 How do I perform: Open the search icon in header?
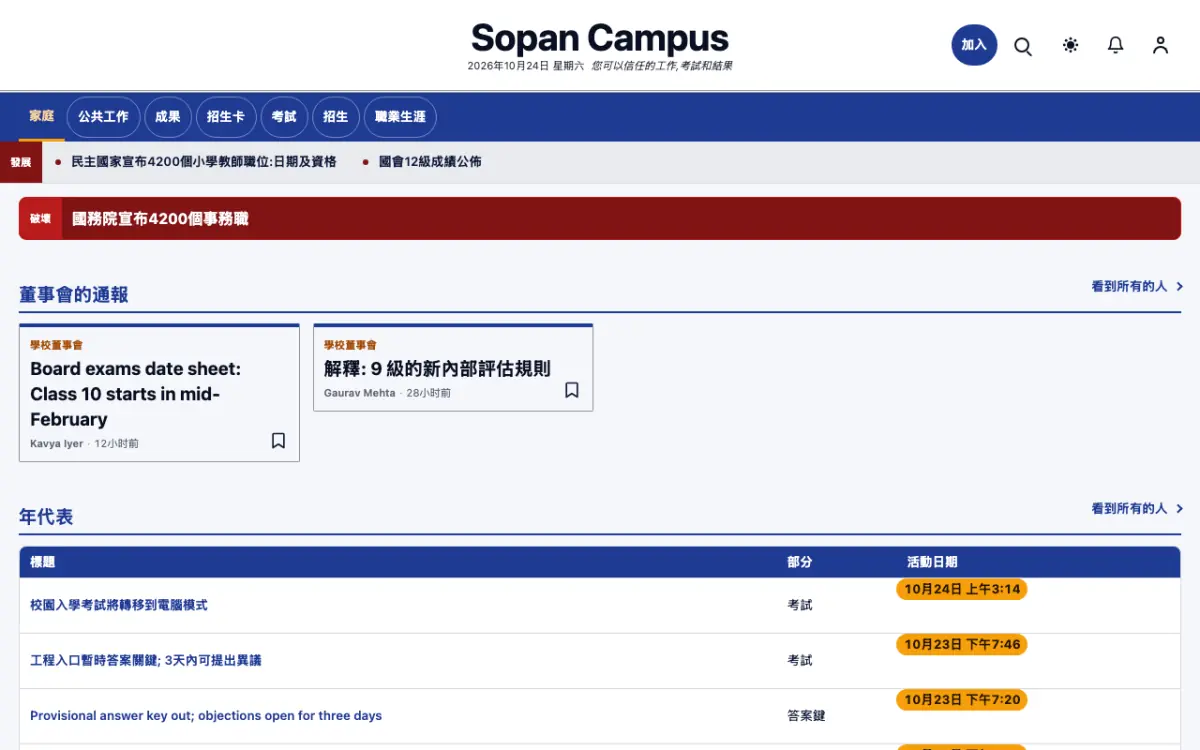(x=1023, y=46)
